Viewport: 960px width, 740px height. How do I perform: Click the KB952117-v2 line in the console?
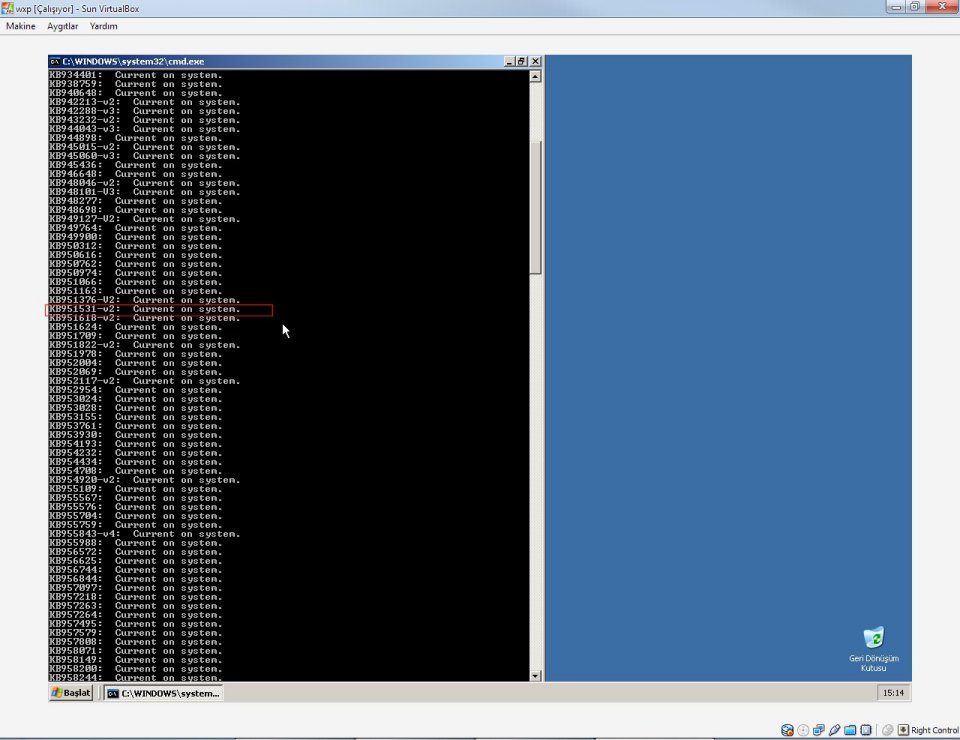[x=145, y=381]
